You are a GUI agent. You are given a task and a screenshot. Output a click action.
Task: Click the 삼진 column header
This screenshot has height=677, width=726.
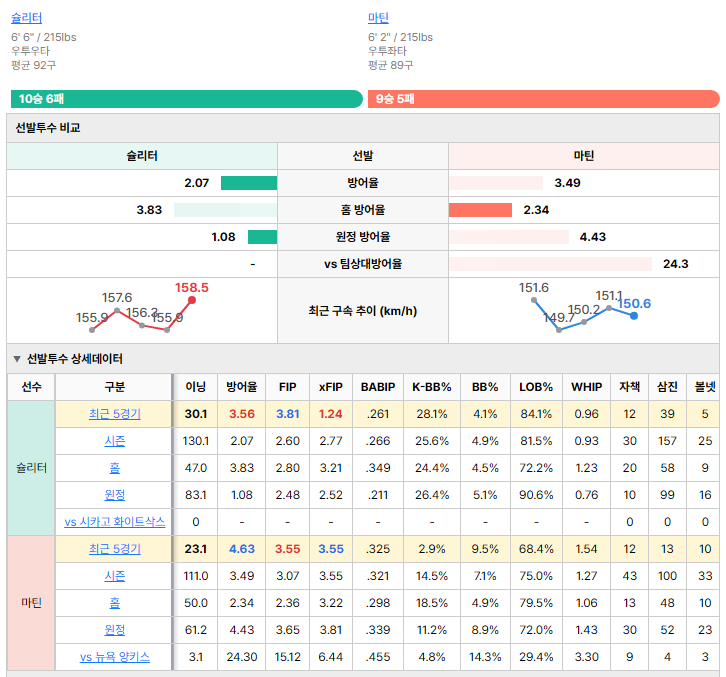[x=667, y=387]
